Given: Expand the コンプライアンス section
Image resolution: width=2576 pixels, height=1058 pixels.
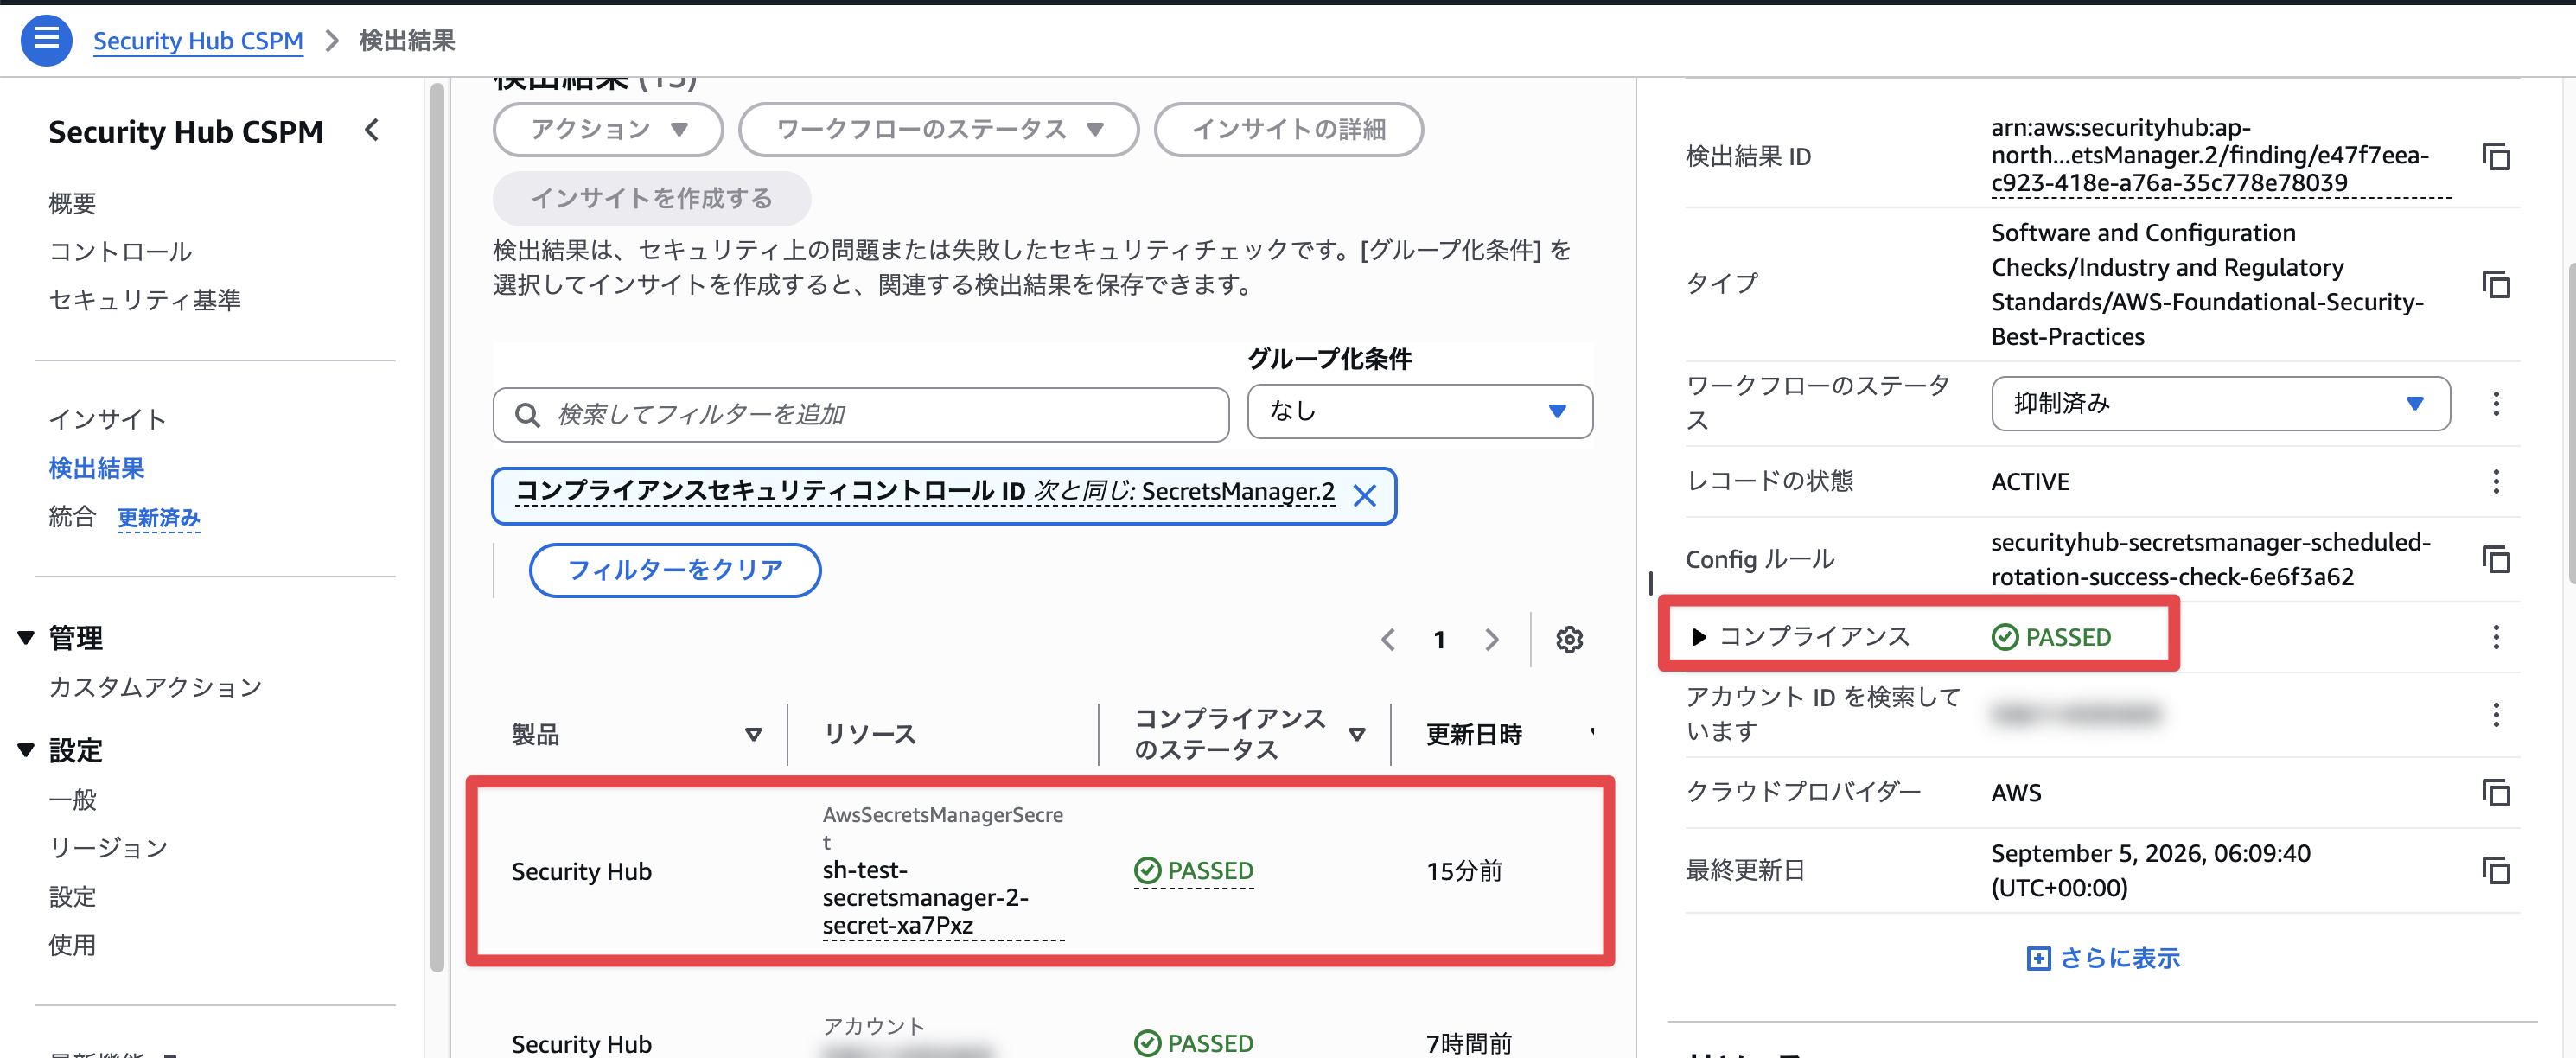Looking at the screenshot, I should coord(1698,637).
